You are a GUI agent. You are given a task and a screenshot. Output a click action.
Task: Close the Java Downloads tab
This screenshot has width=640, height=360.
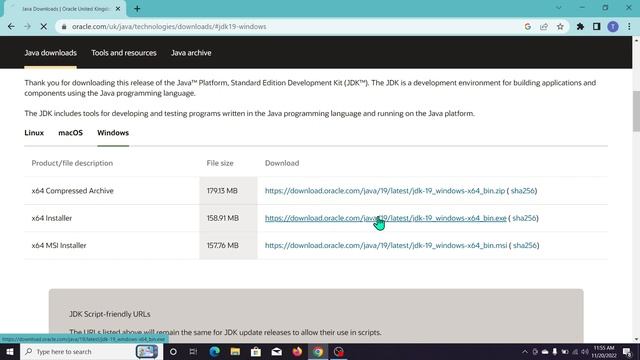coord(118,9)
